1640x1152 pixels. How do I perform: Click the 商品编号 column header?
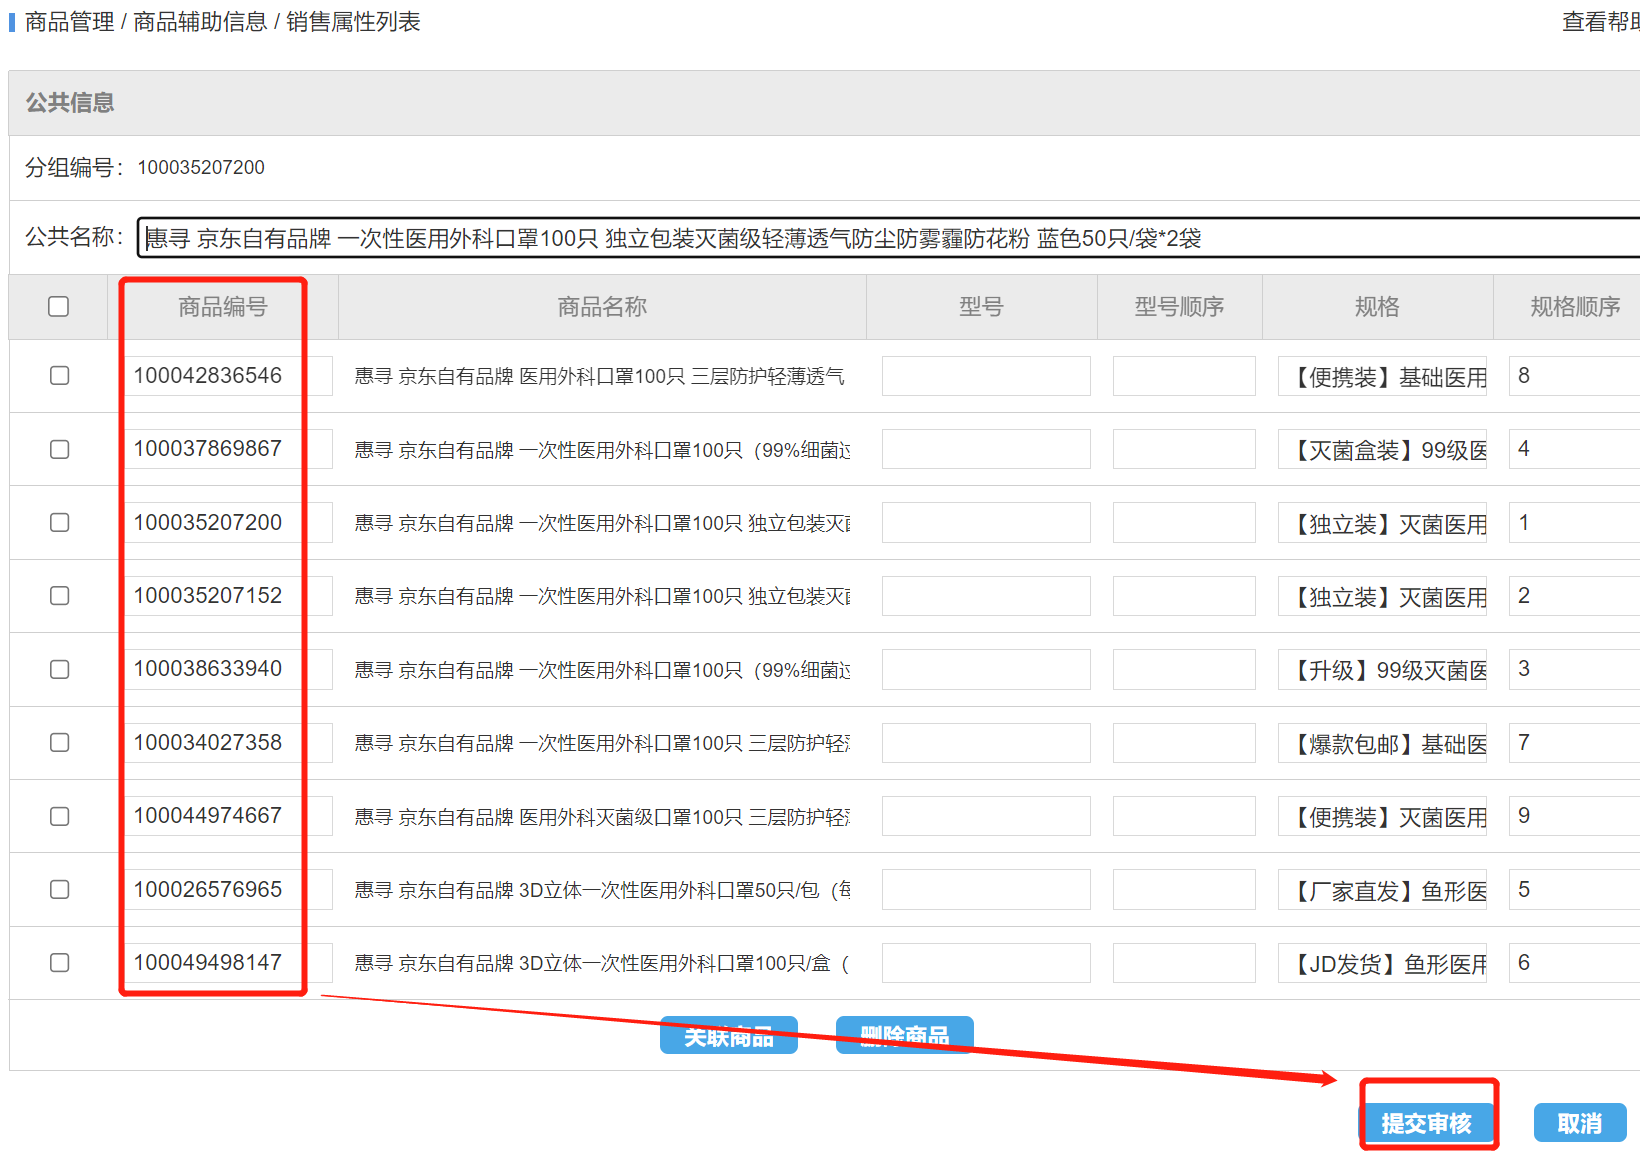coord(223,307)
